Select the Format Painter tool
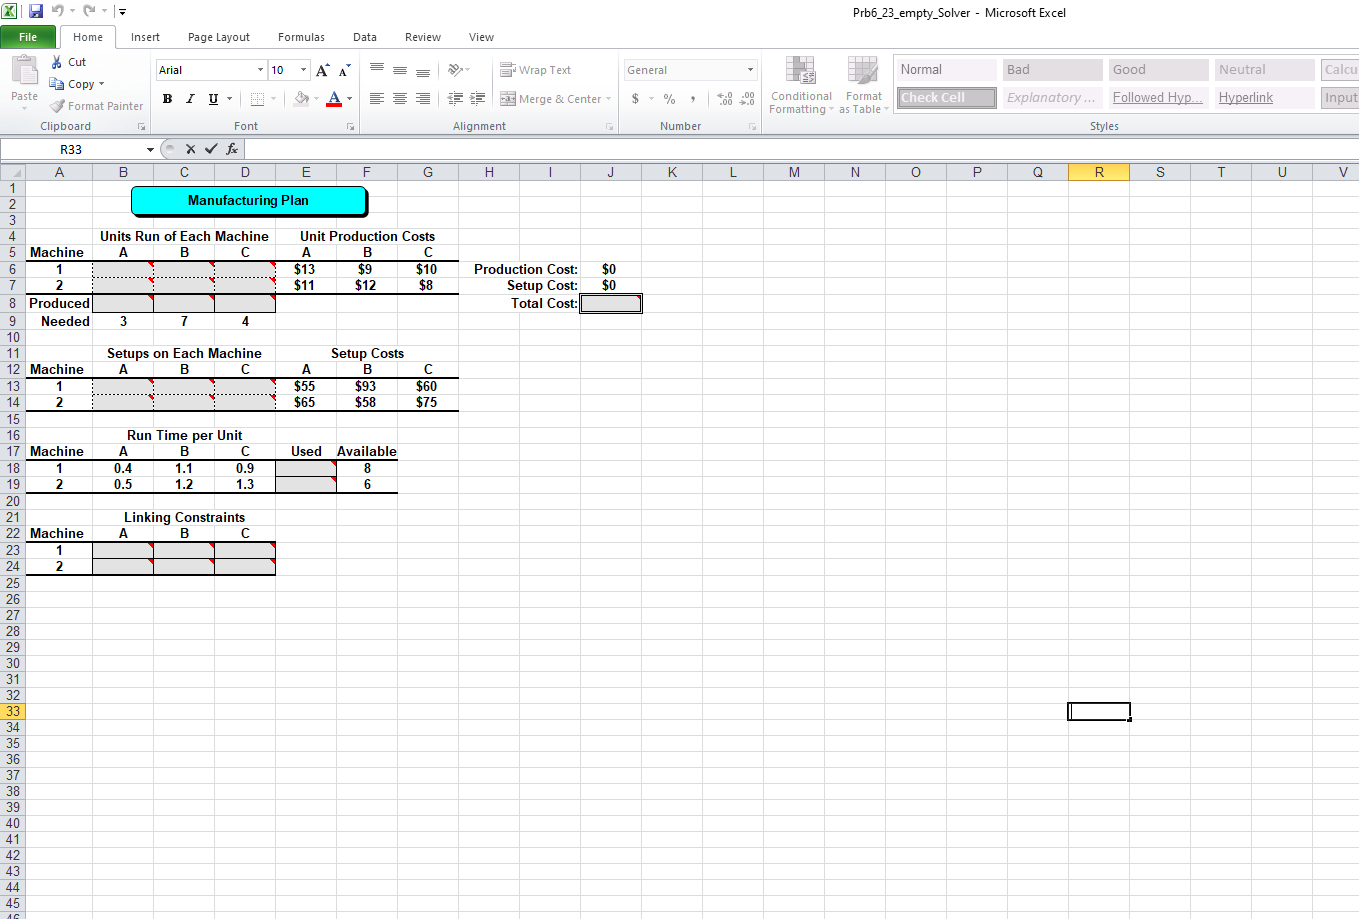The image size is (1359, 919). point(96,106)
